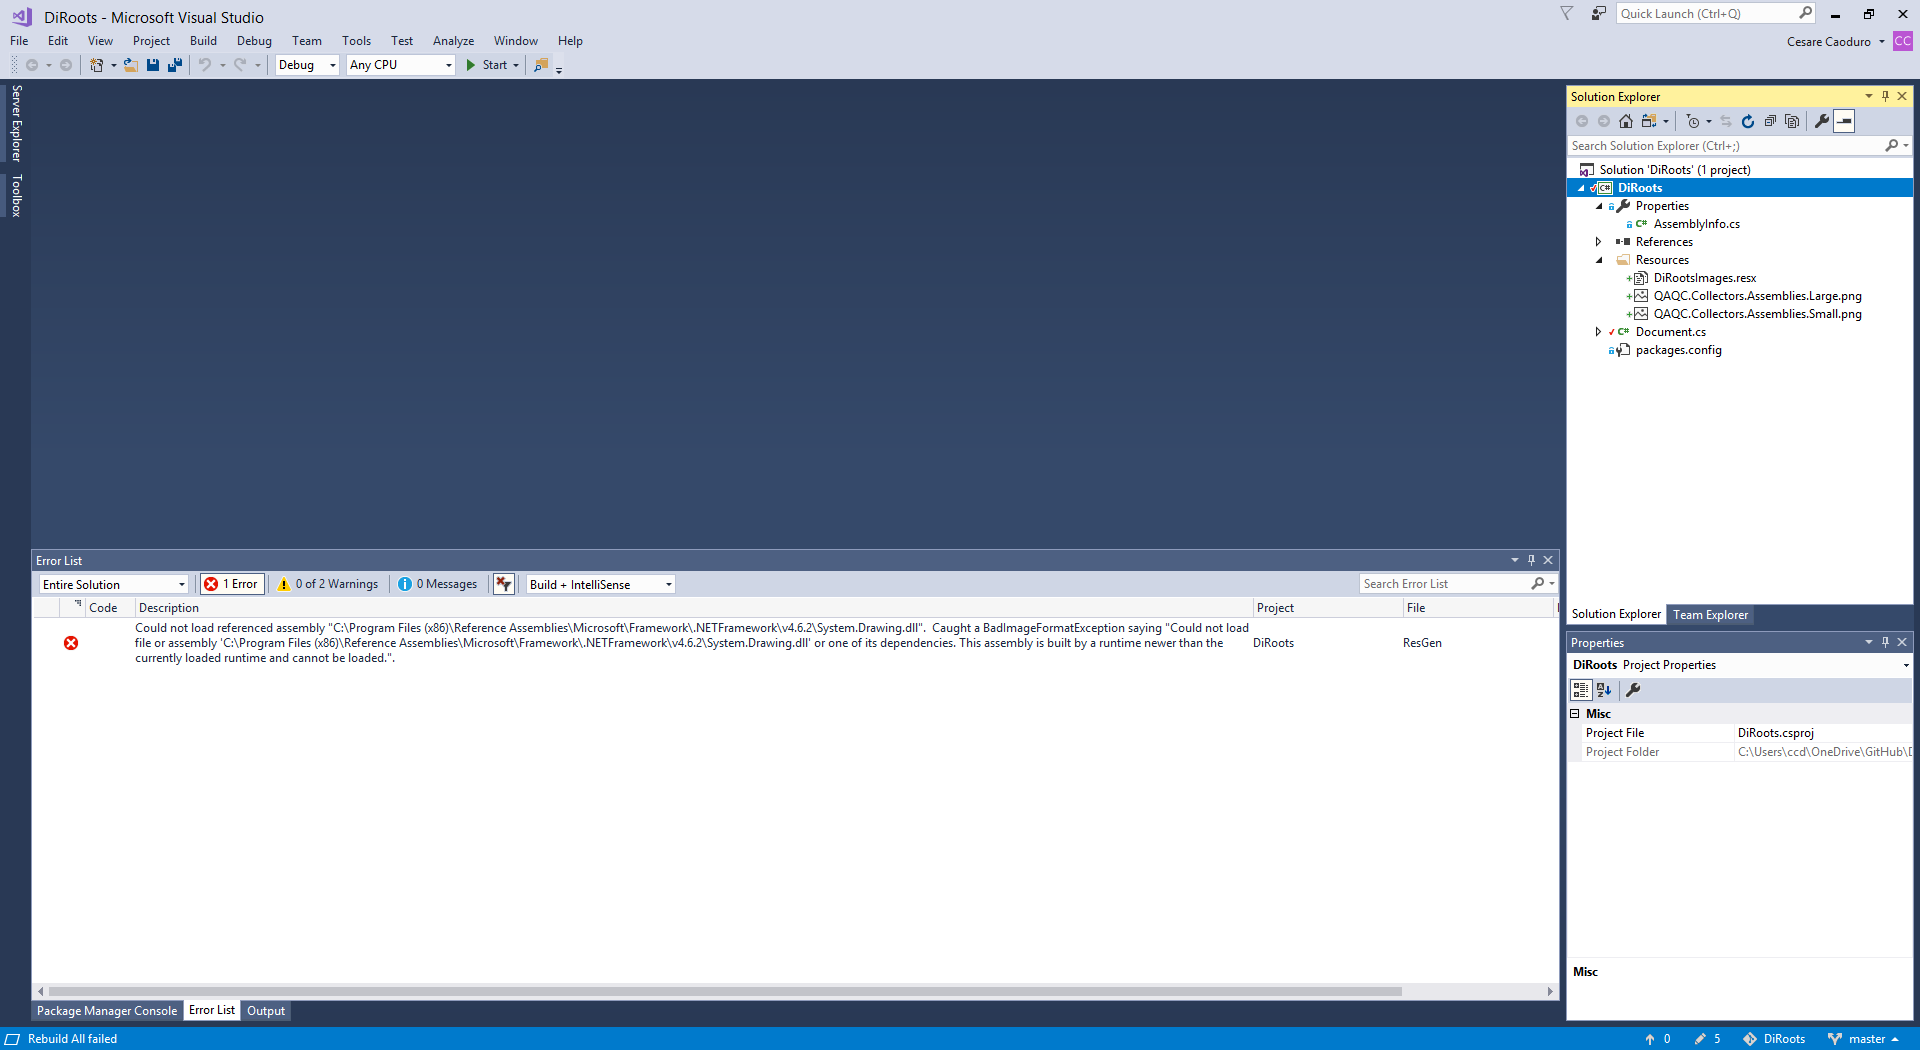Switch to the Output tab
1920x1050 pixels.
click(266, 1011)
